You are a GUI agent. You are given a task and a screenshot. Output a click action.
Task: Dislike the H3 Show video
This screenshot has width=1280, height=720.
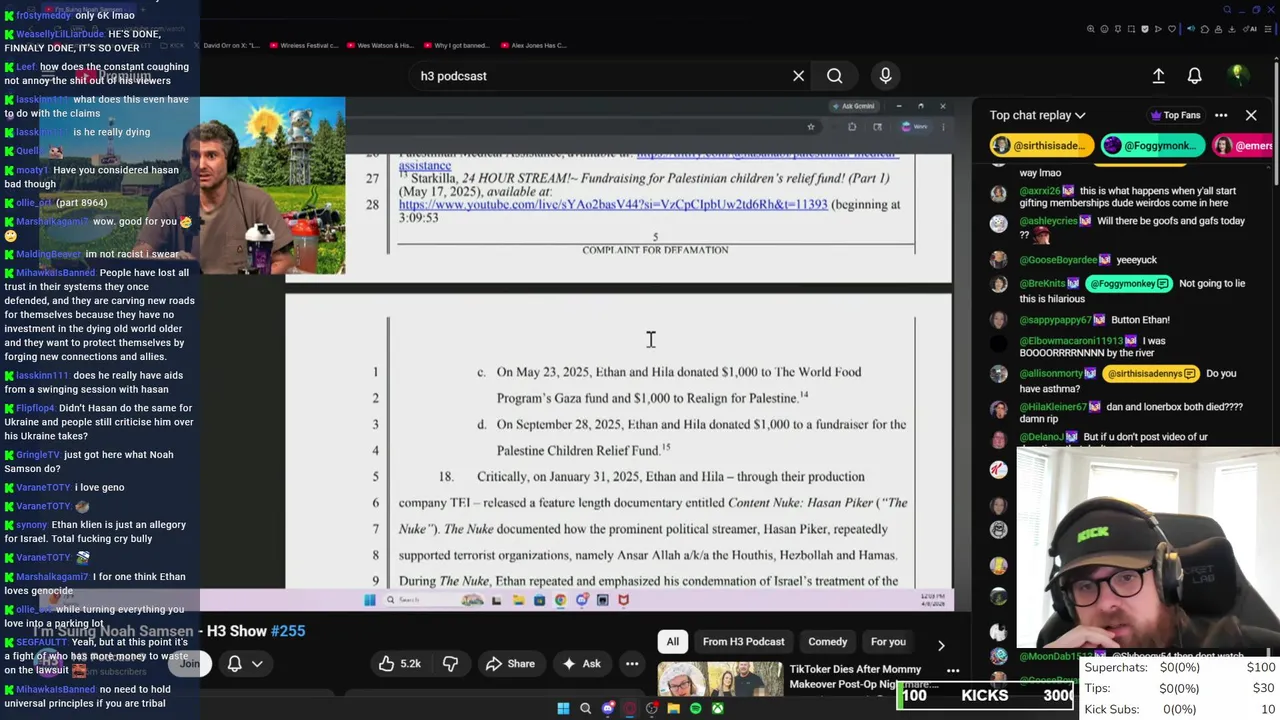click(x=450, y=664)
